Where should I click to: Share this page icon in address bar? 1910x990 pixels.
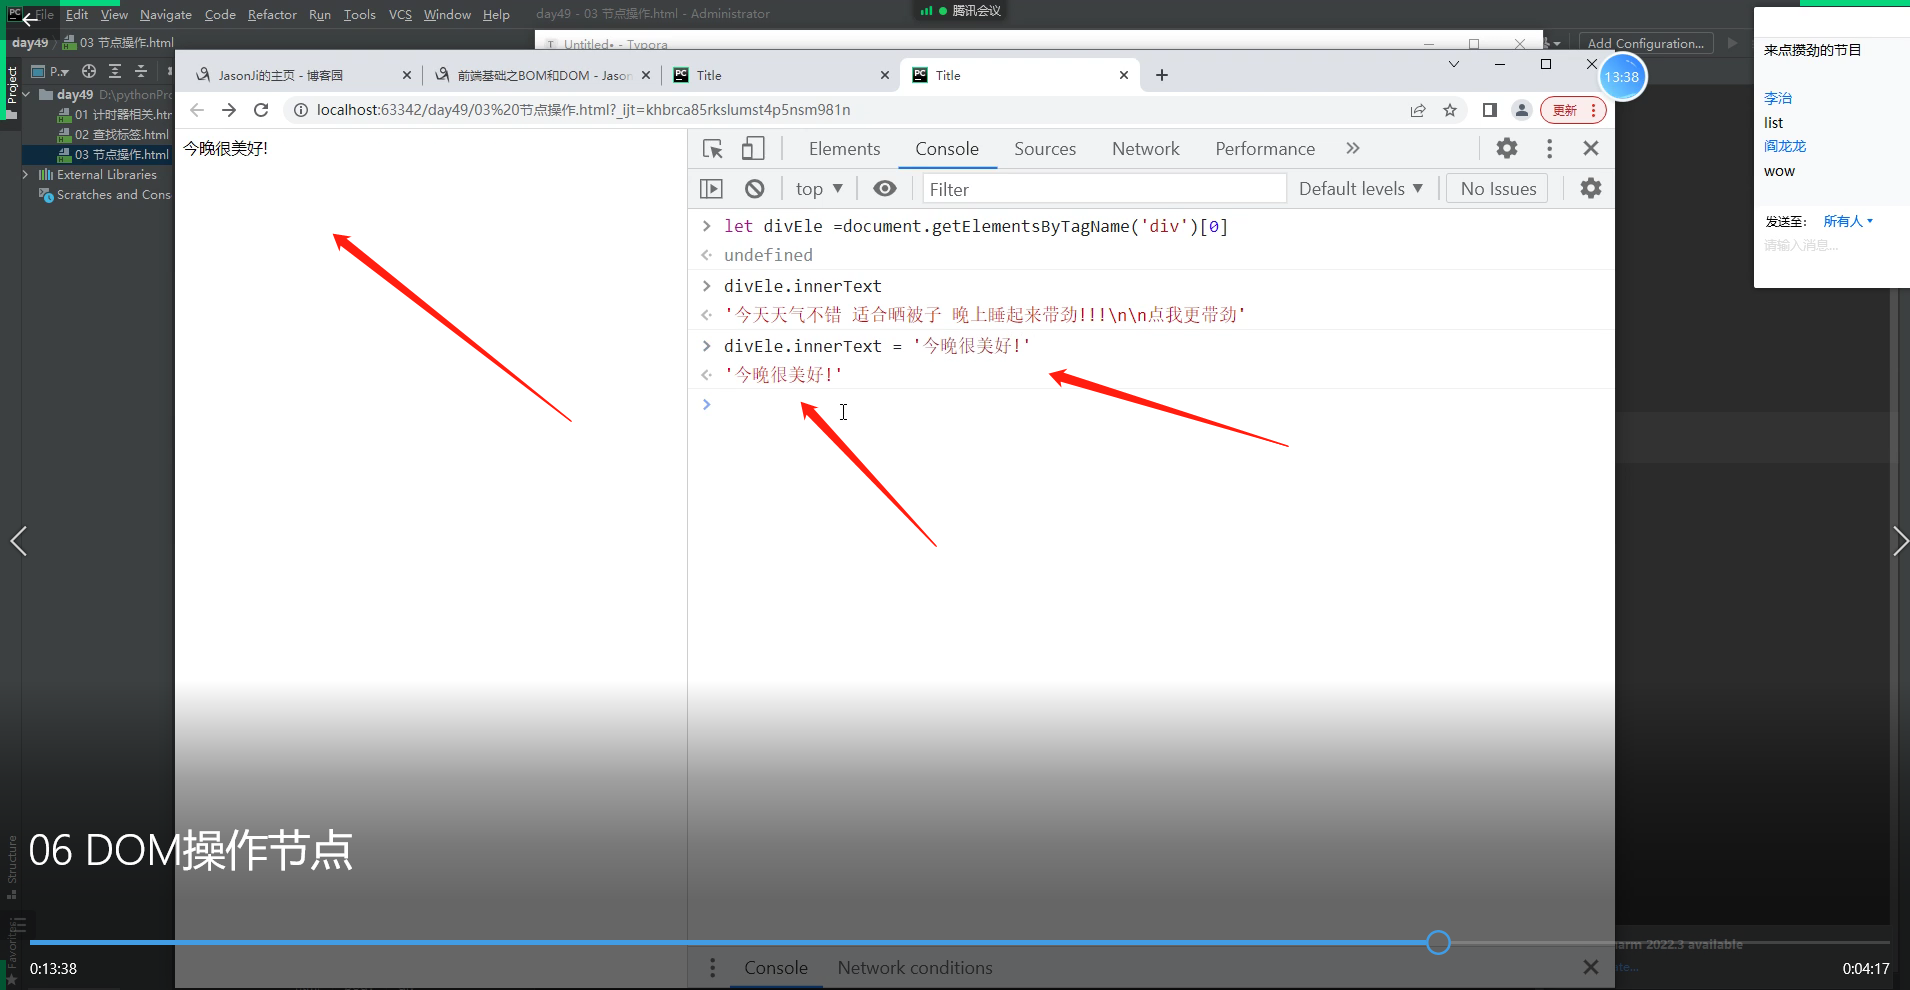click(1418, 110)
